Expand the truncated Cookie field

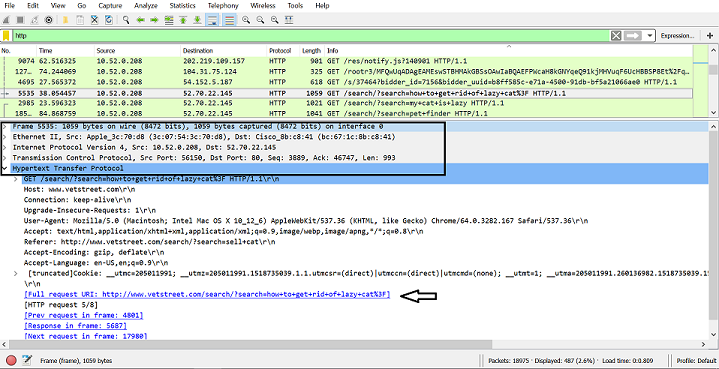click(16, 274)
